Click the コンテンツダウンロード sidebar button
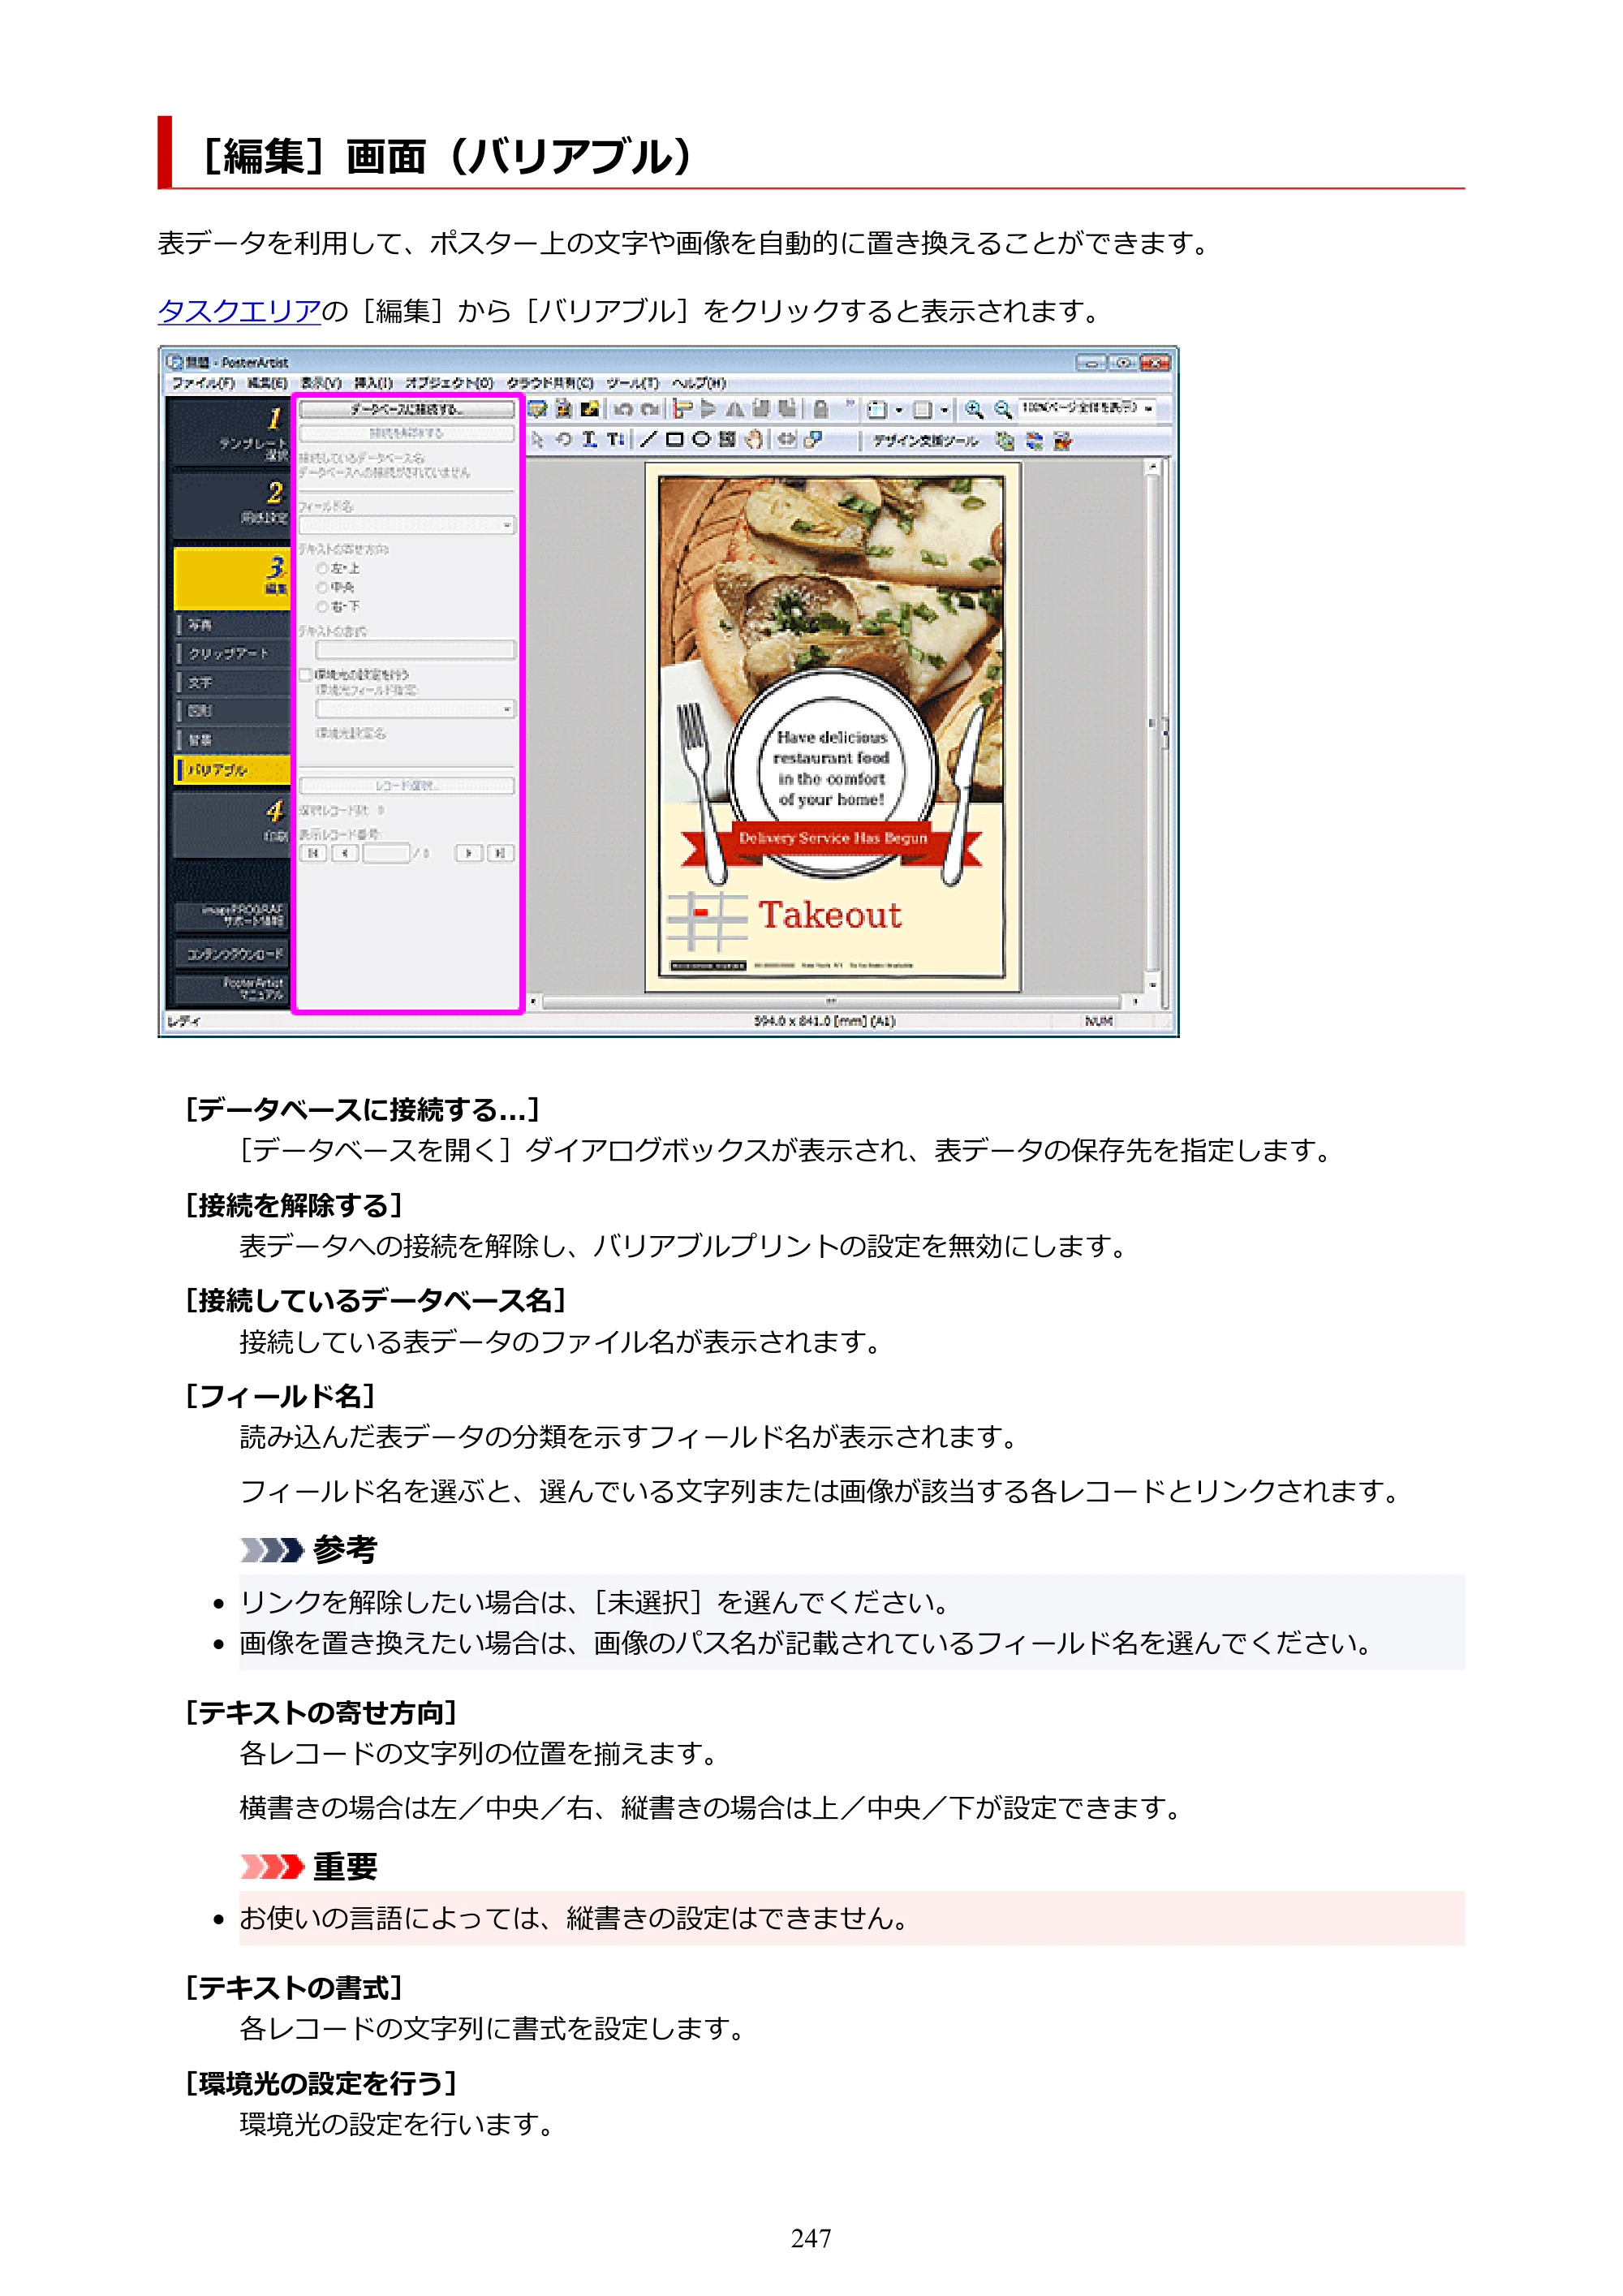 [231, 953]
